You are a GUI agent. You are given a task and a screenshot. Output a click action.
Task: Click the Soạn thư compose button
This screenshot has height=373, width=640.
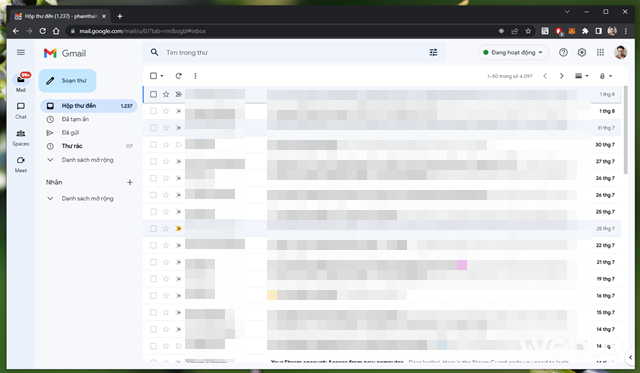67,81
